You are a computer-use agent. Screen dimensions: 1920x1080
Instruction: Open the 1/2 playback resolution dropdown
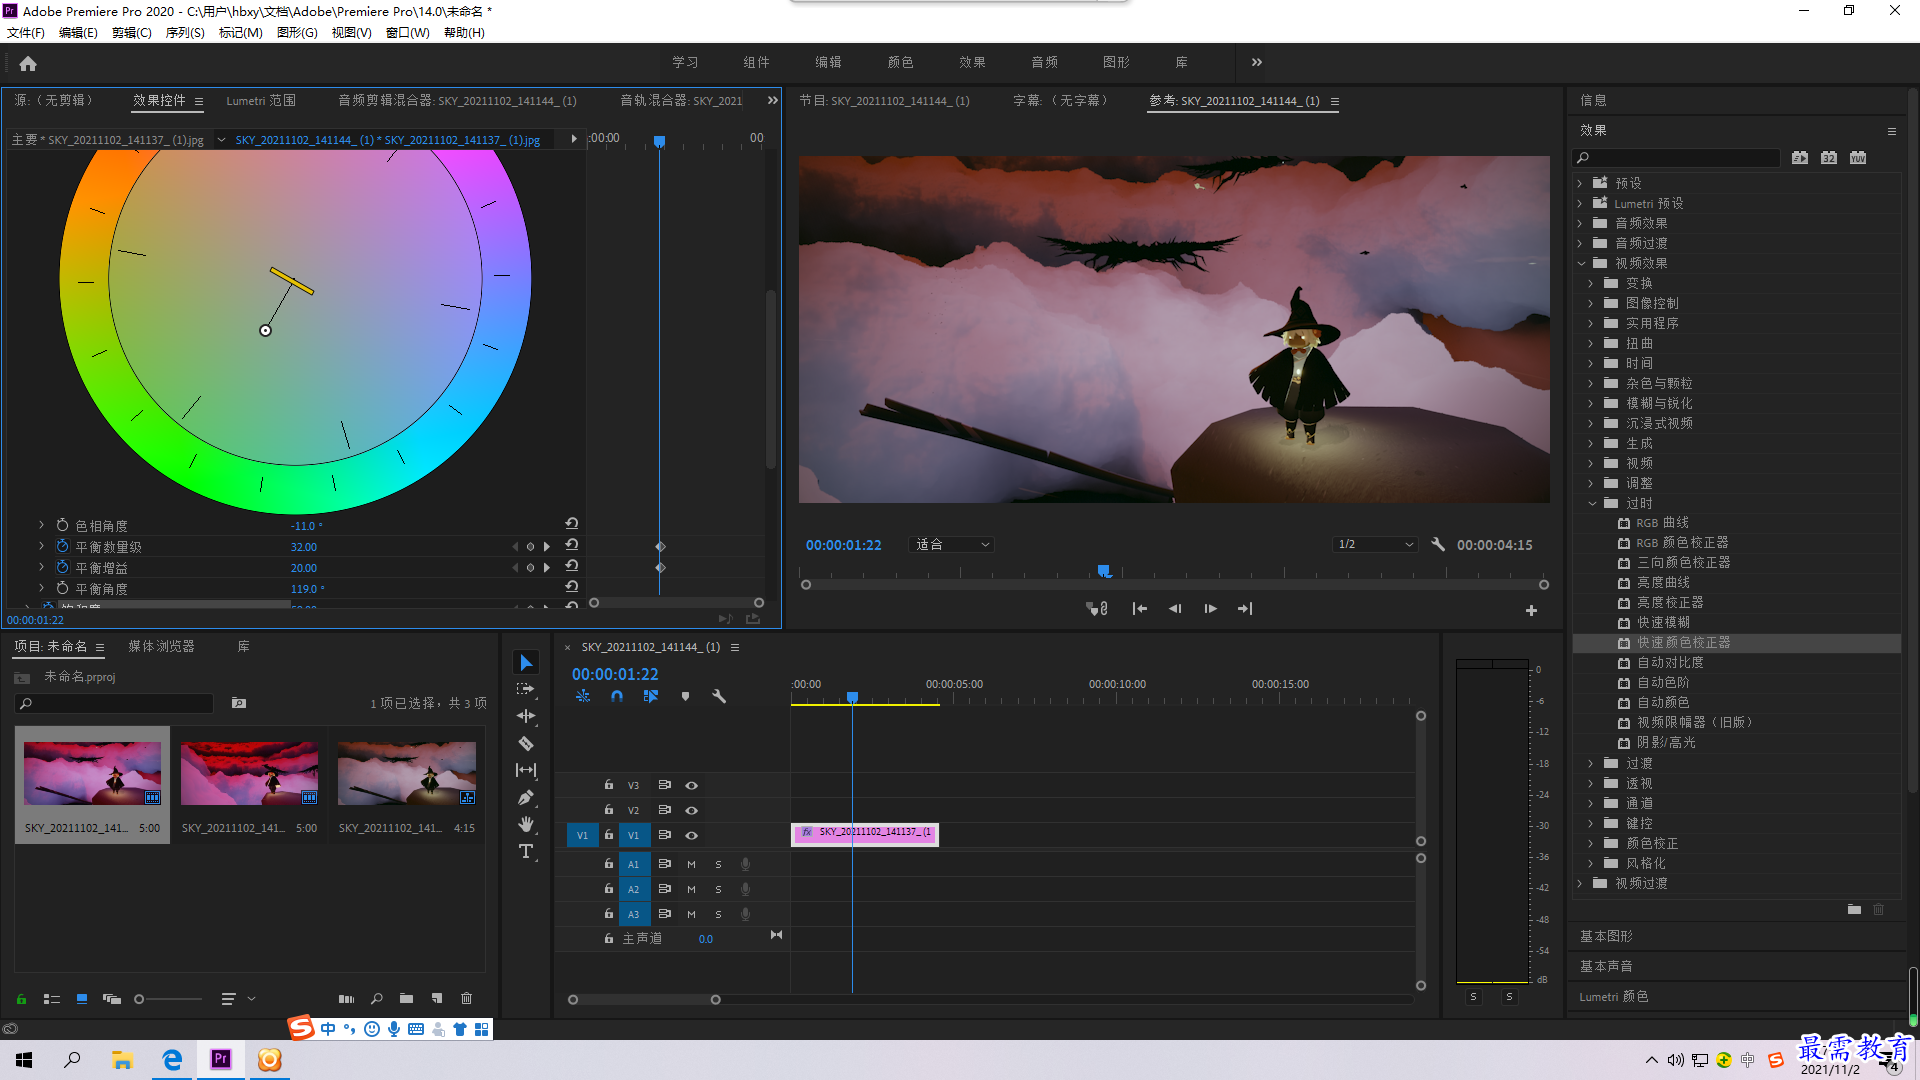tap(1376, 545)
